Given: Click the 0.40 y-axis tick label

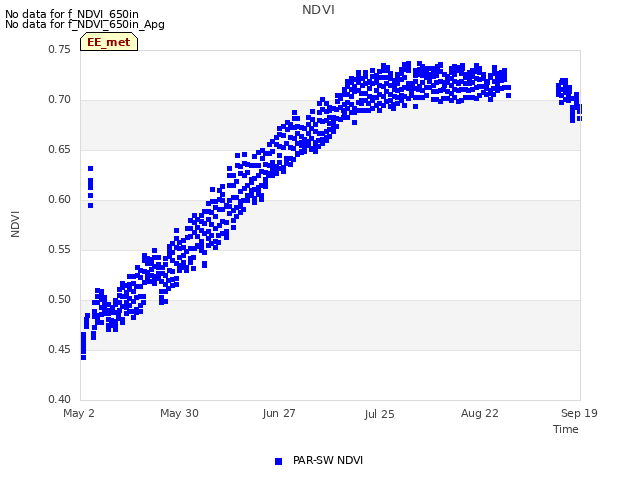Looking at the screenshot, I should (x=59, y=399).
